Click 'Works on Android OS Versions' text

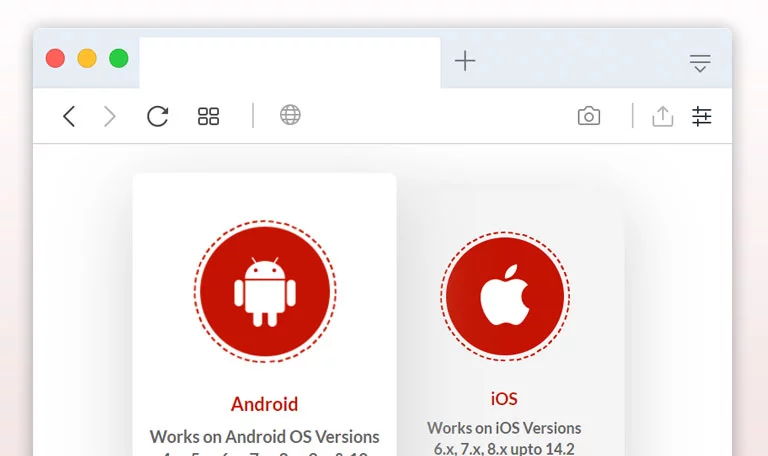tap(264, 436)
